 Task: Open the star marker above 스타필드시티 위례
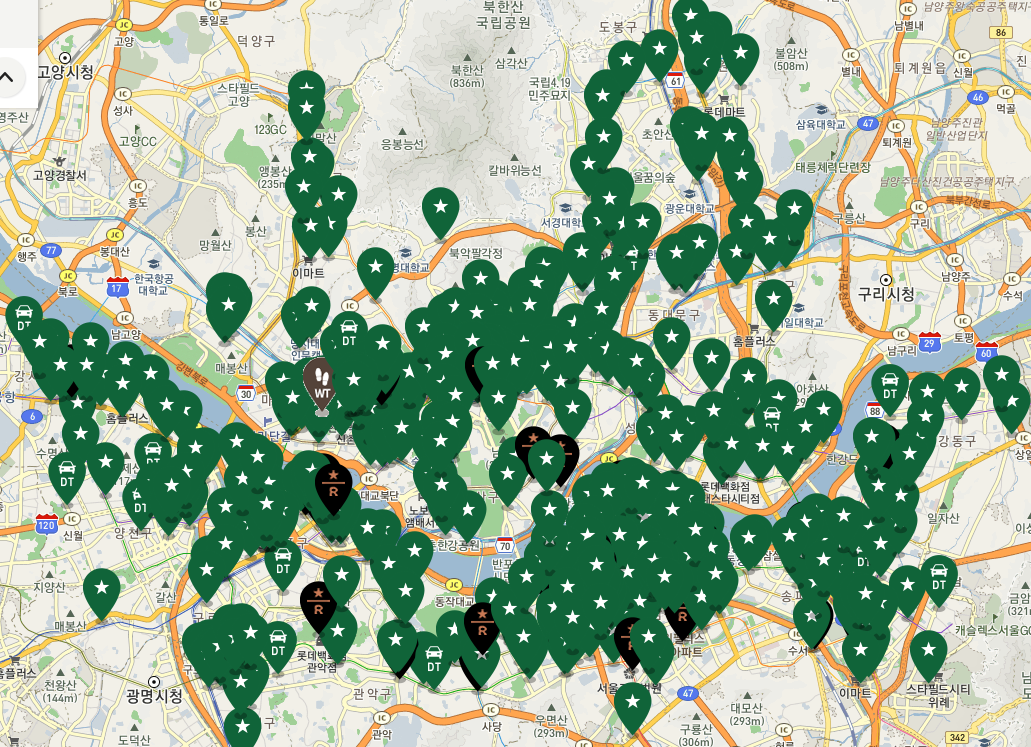[x=928, y=651]
